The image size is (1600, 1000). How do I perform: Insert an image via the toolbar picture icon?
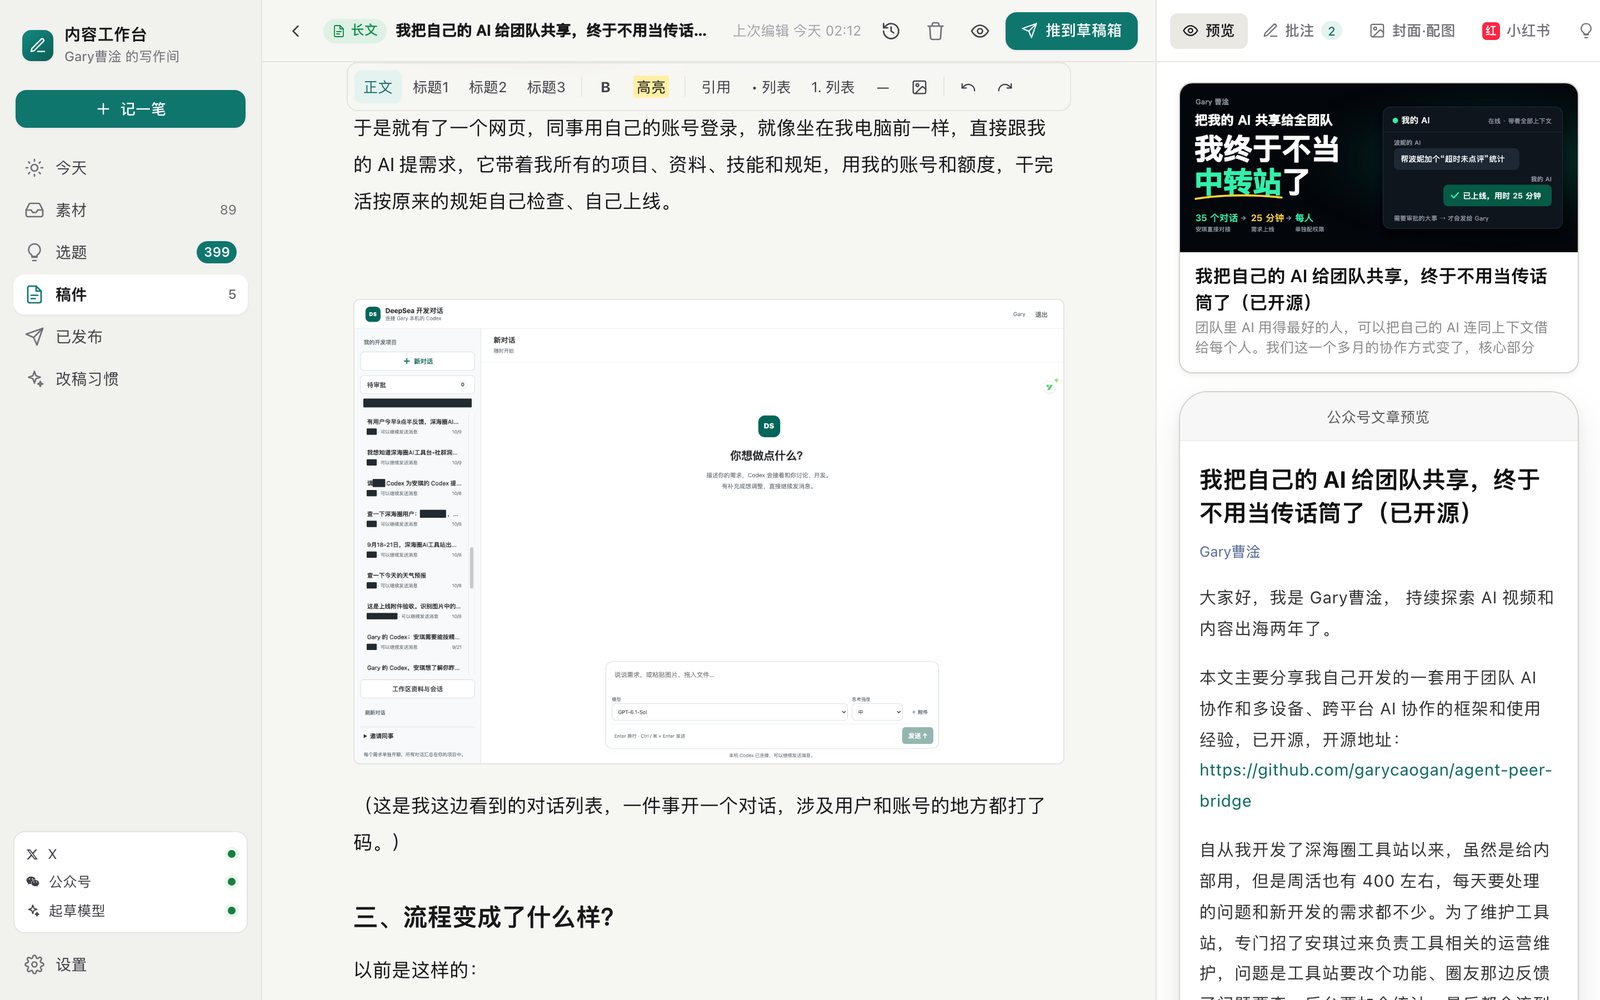click(x=919, y=87)
